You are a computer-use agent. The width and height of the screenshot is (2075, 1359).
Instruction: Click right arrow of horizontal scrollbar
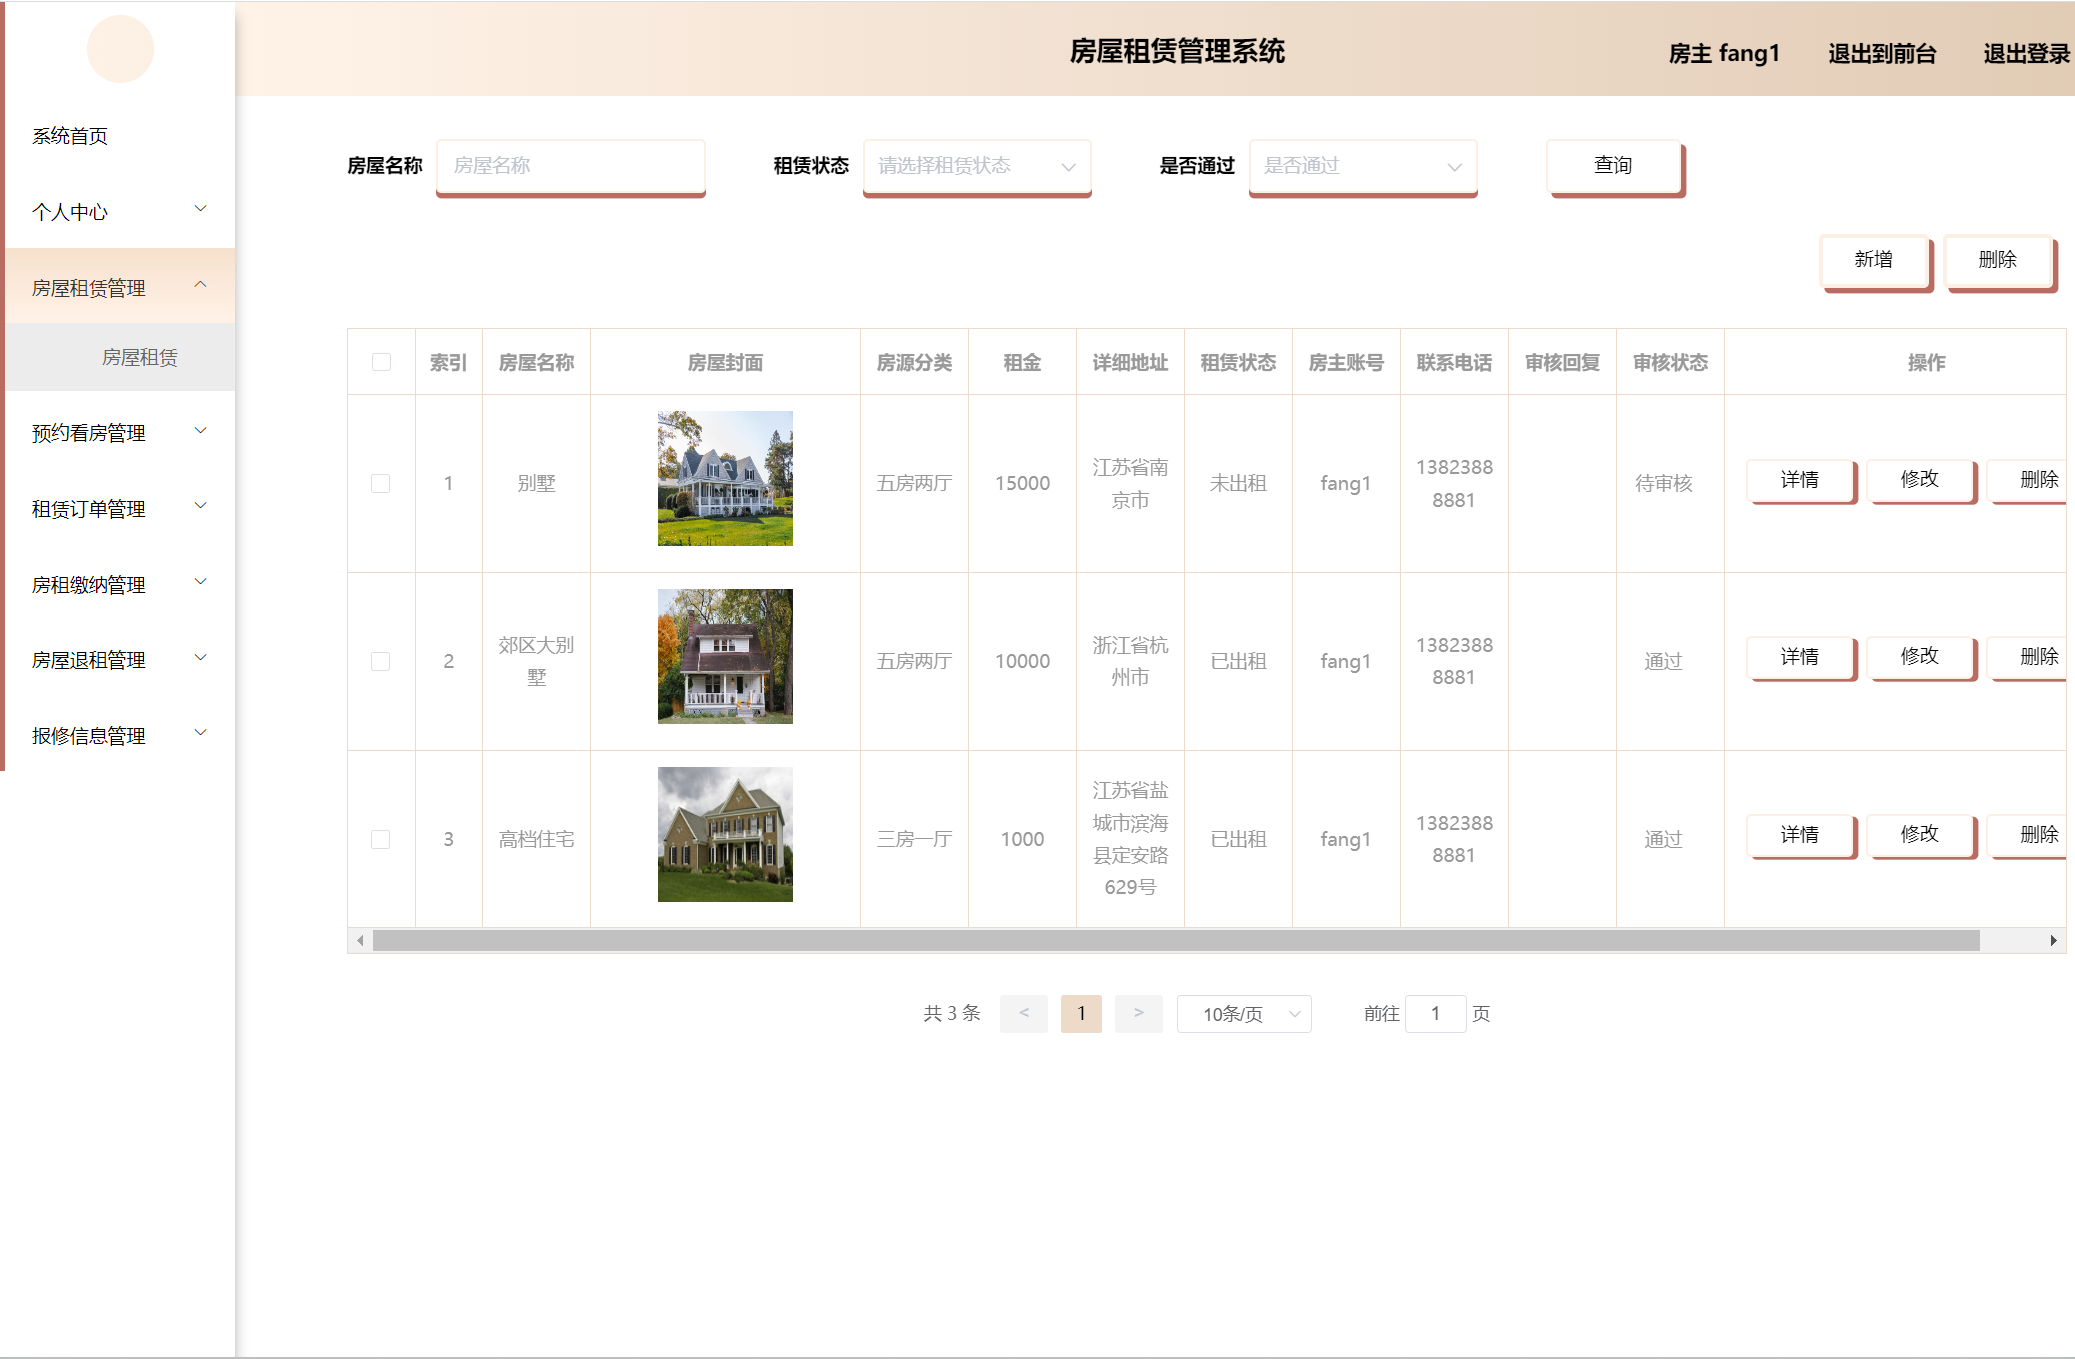(x=2053, y=941)
